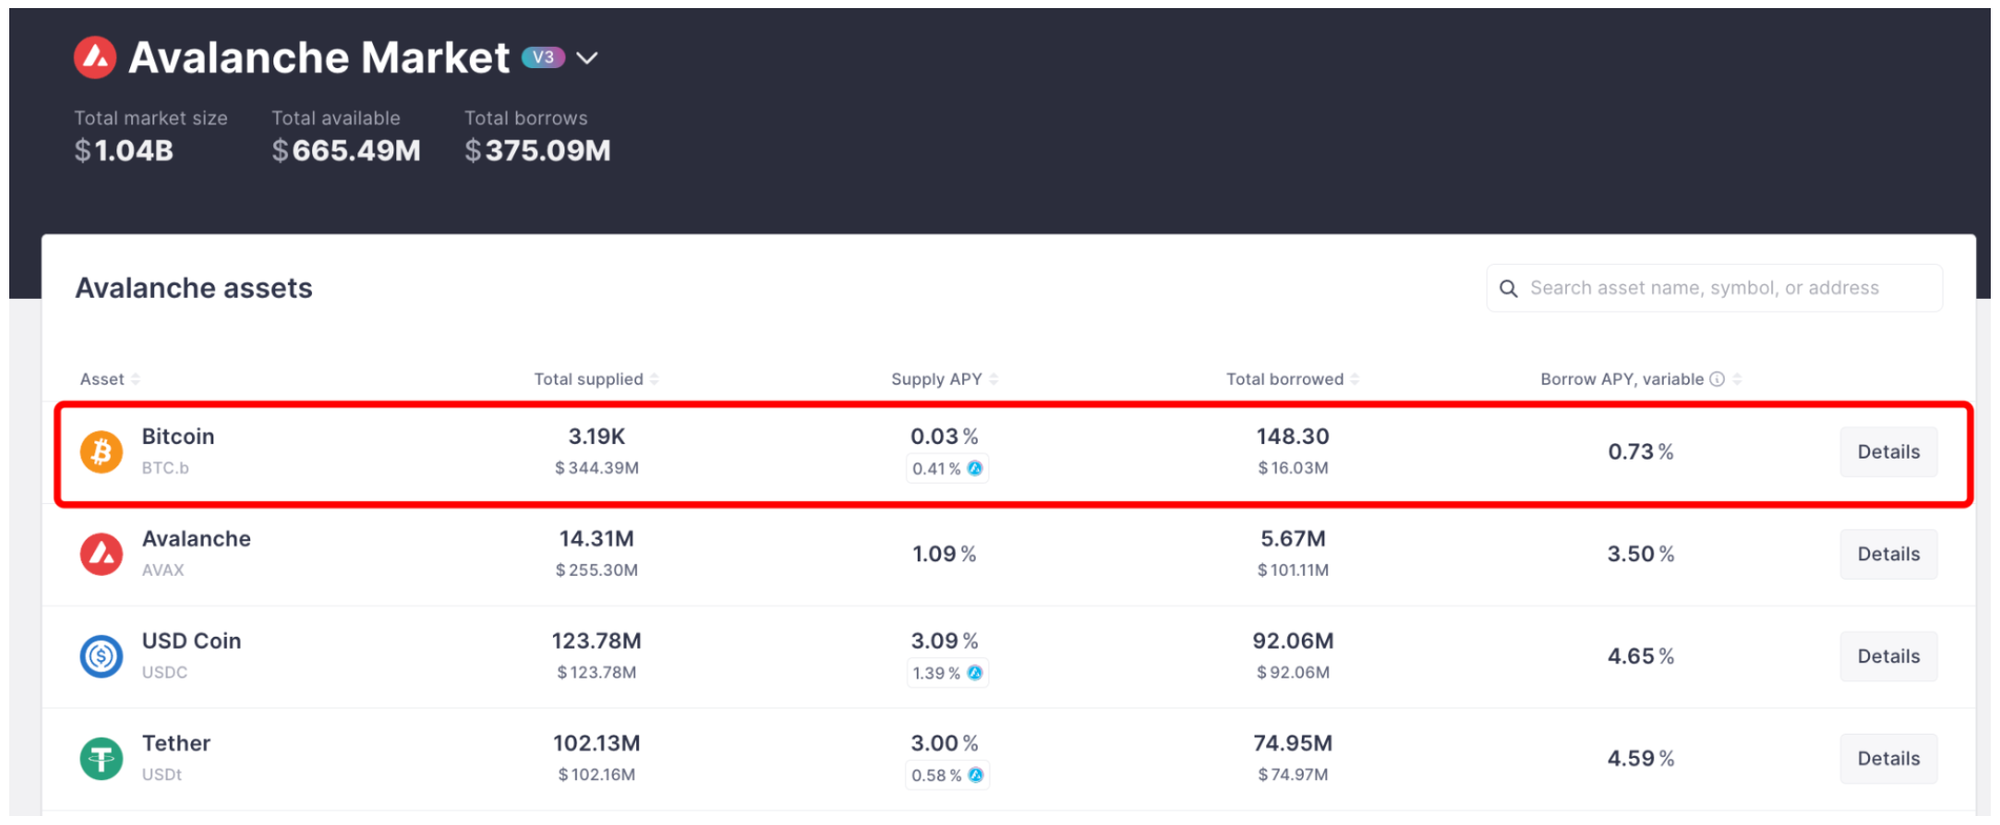Click the Avalanche logo beside the market title
This screenshot has height=825, width=2000.
[95, 58]
